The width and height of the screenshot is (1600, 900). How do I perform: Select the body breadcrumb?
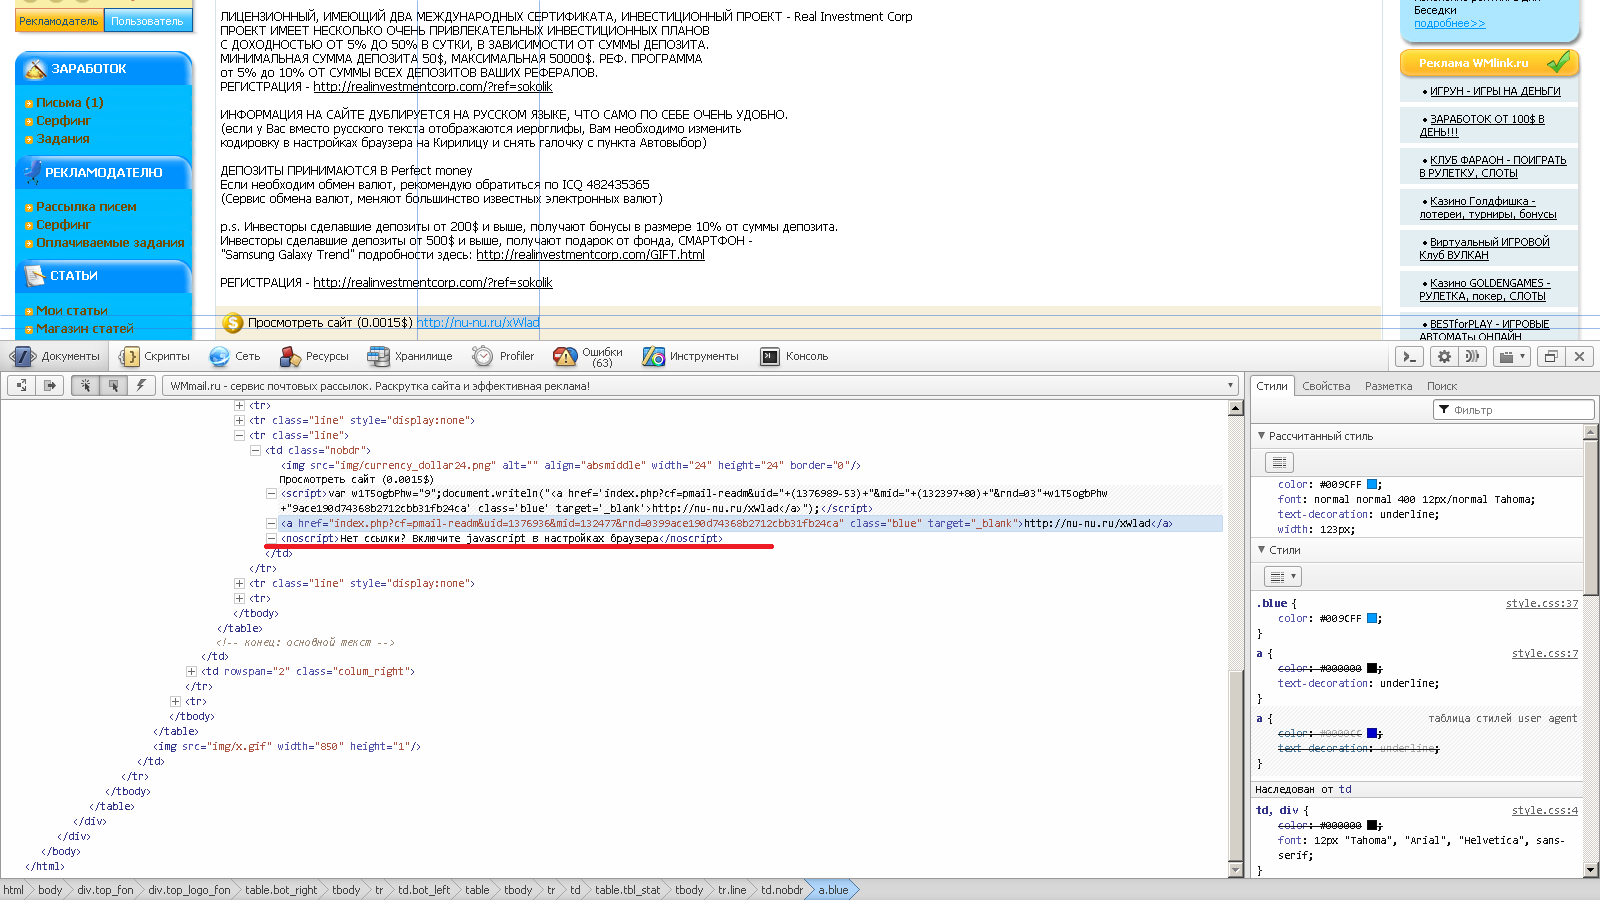pos(50,890)
